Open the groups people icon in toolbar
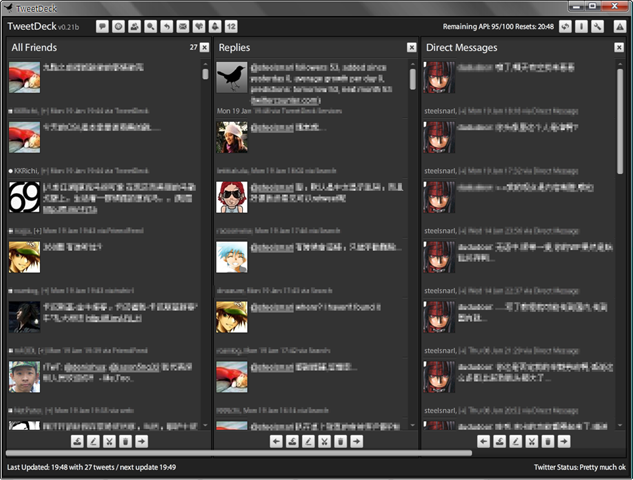This screenshot has height=480, width=633. 134,27
